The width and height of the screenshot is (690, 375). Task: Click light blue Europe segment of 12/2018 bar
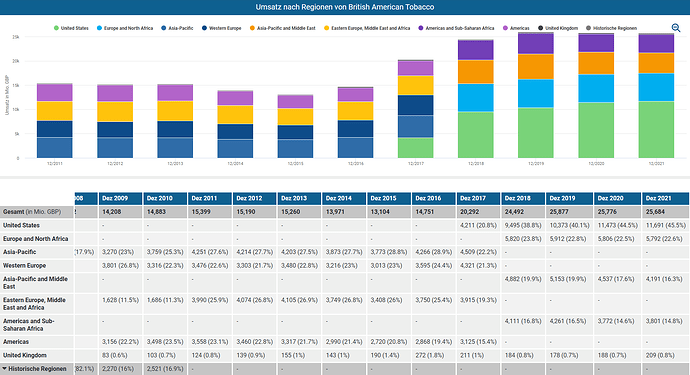click(476, 98)
